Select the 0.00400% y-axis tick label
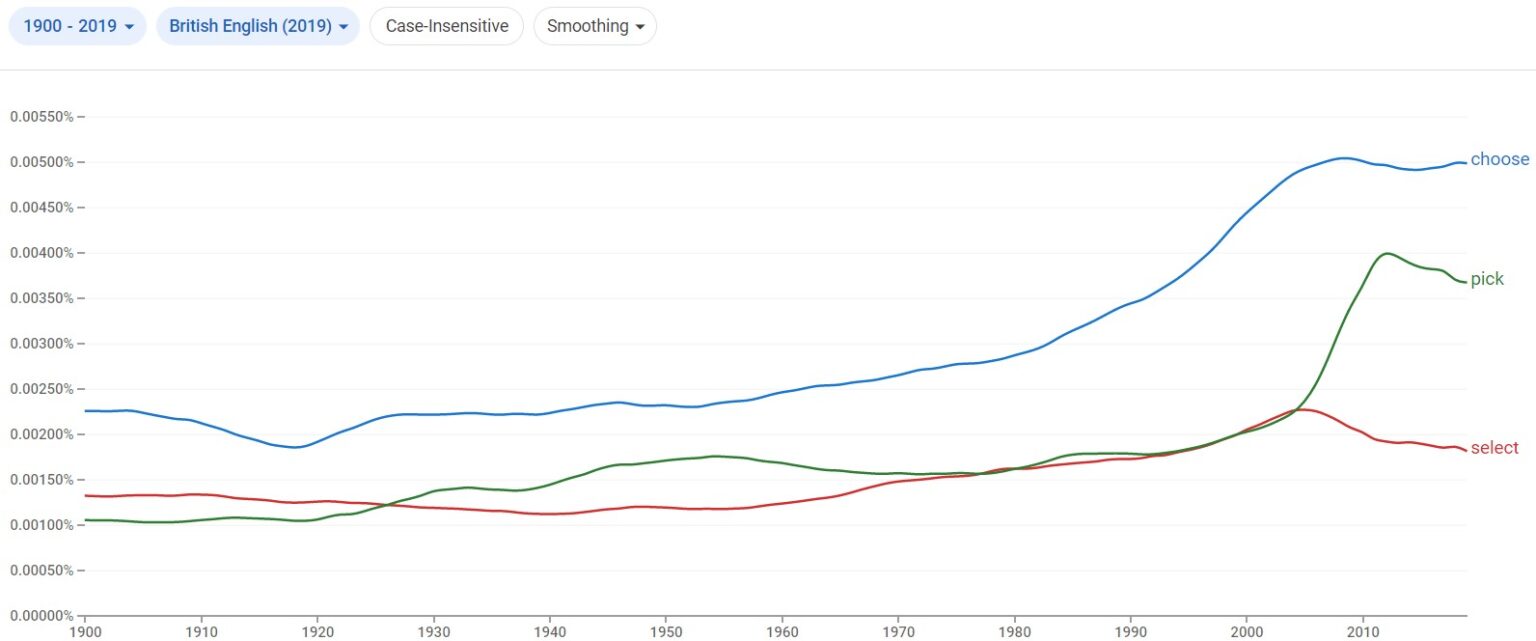The image size is (1536, 641). coord(41,253)
